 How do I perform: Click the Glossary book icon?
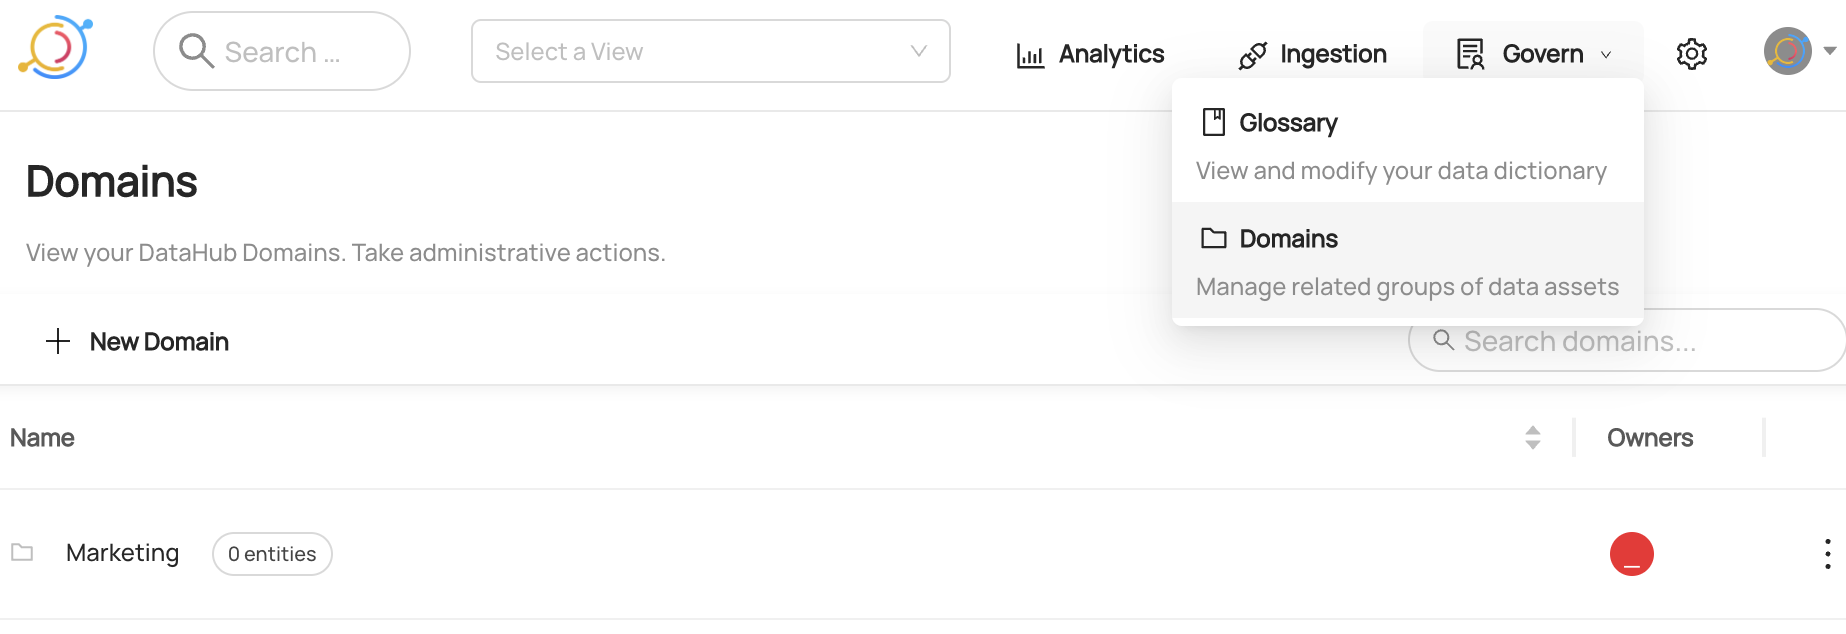1213,122
